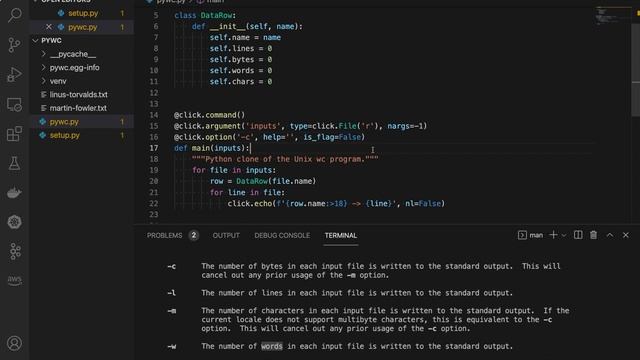This screenshot has width=640, height=360.
Task: Open the Search view in activity bar
Action: coord(15,16)
